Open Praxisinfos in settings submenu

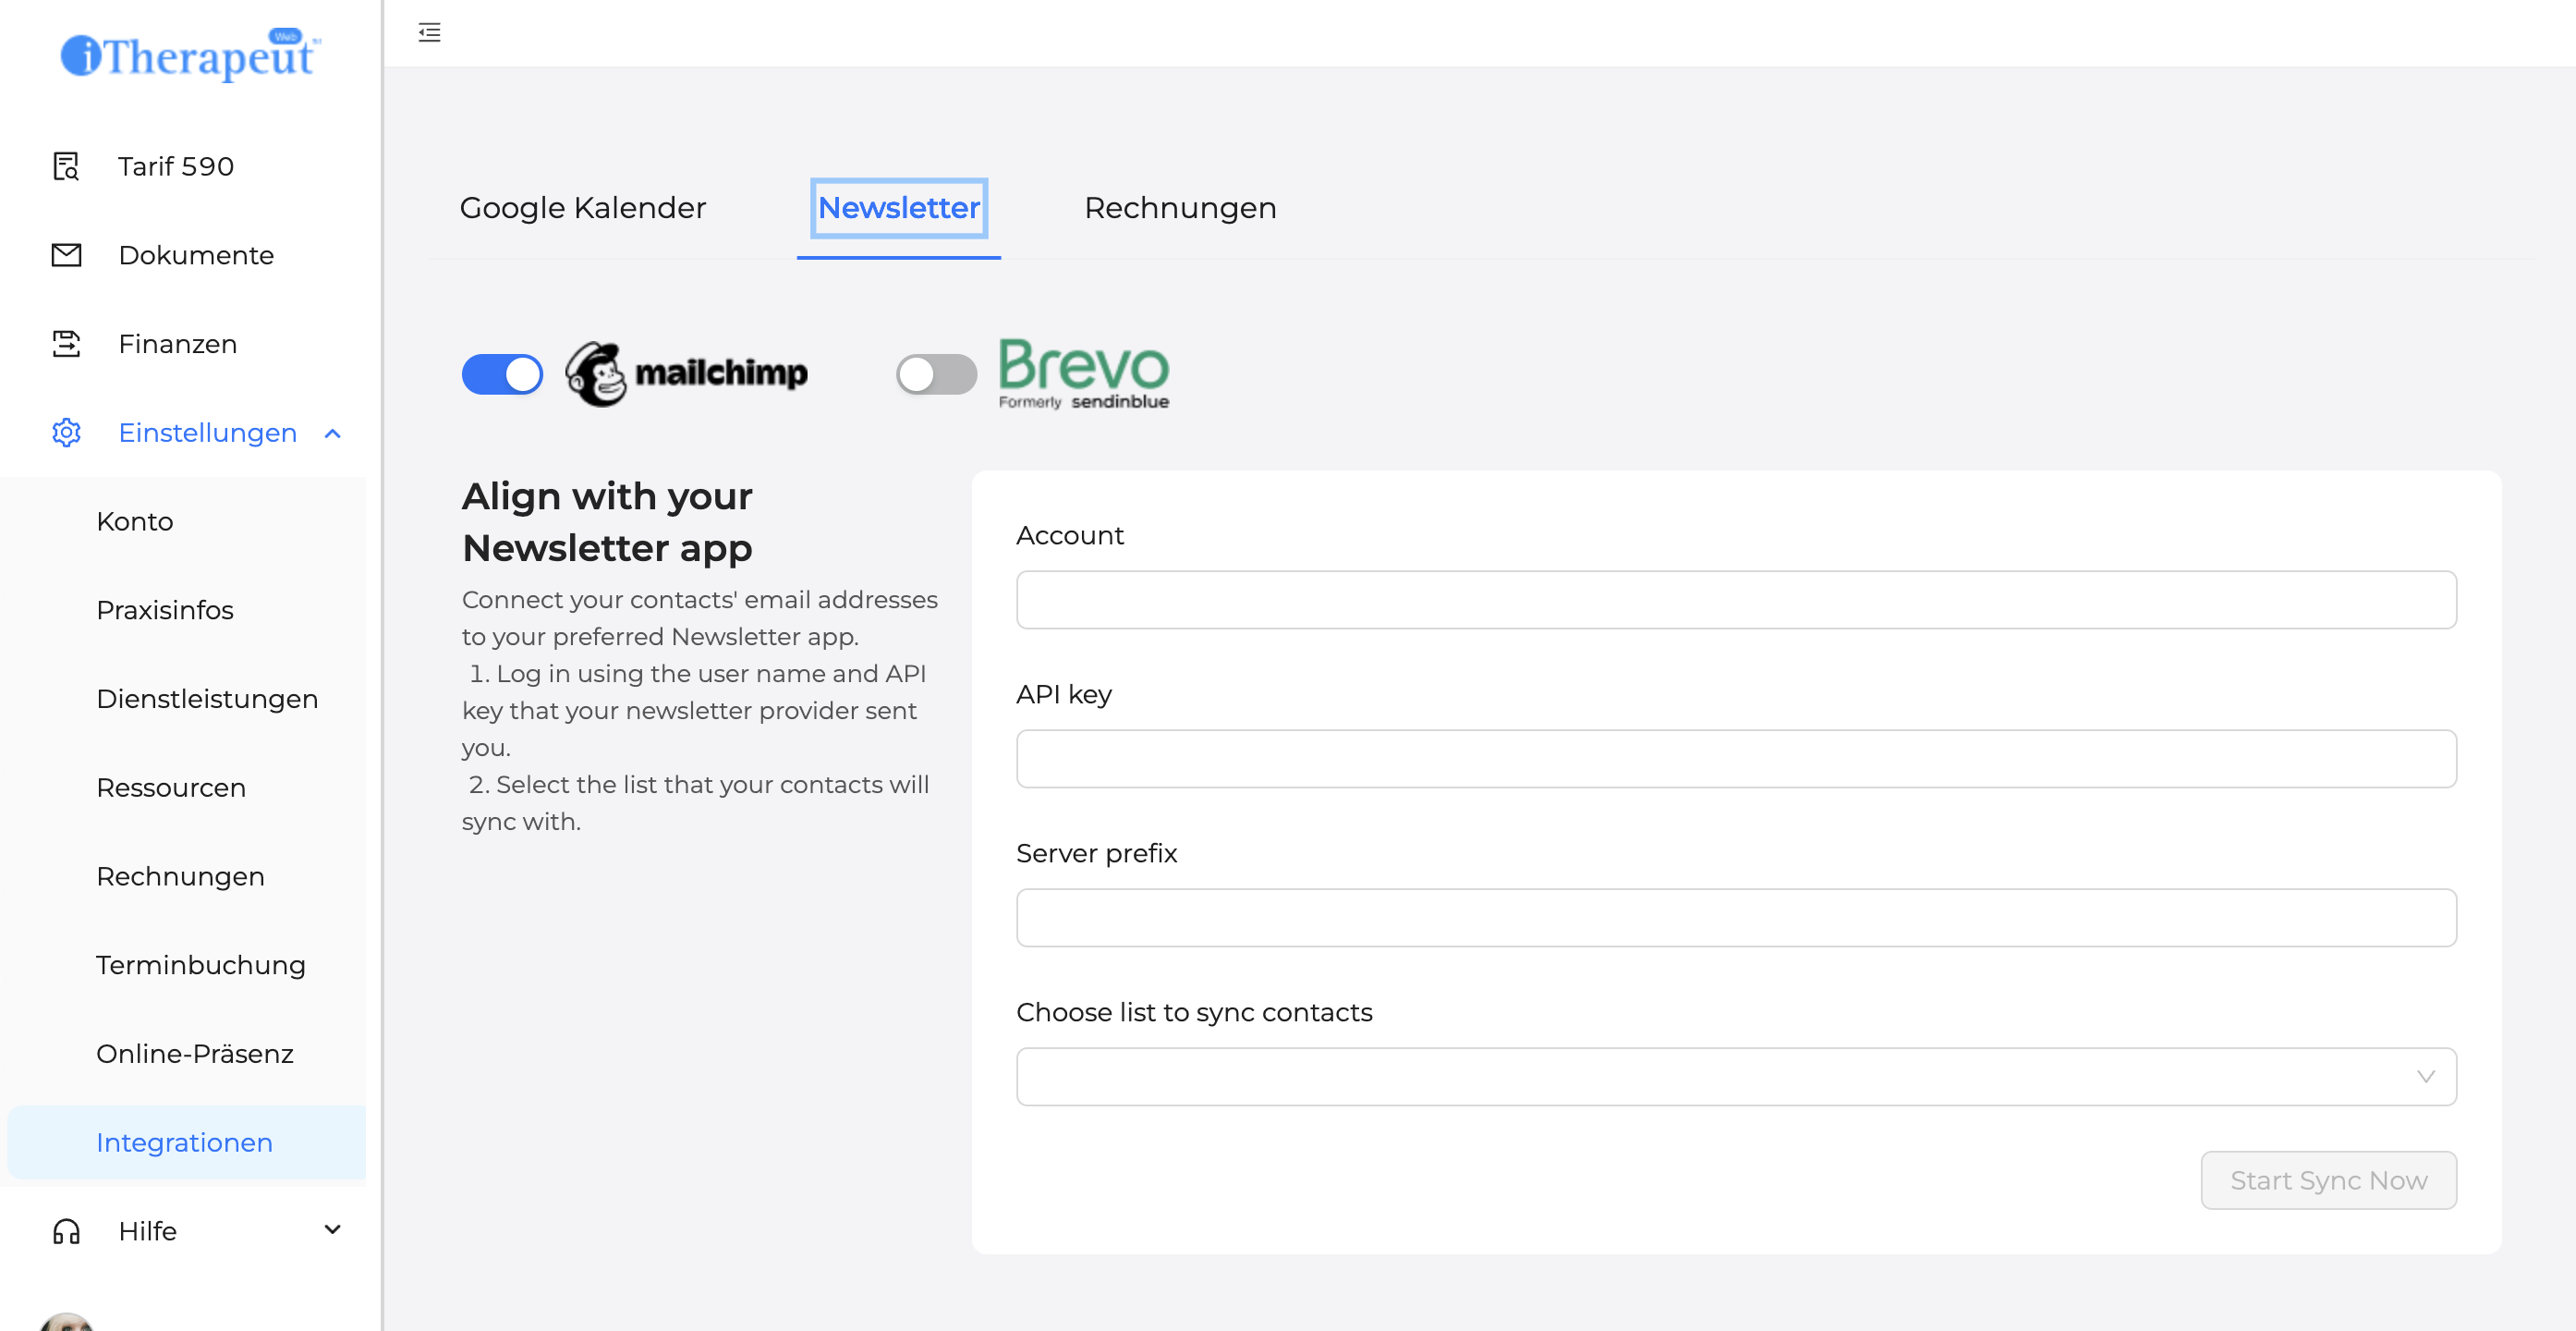[x=165, y=610]
